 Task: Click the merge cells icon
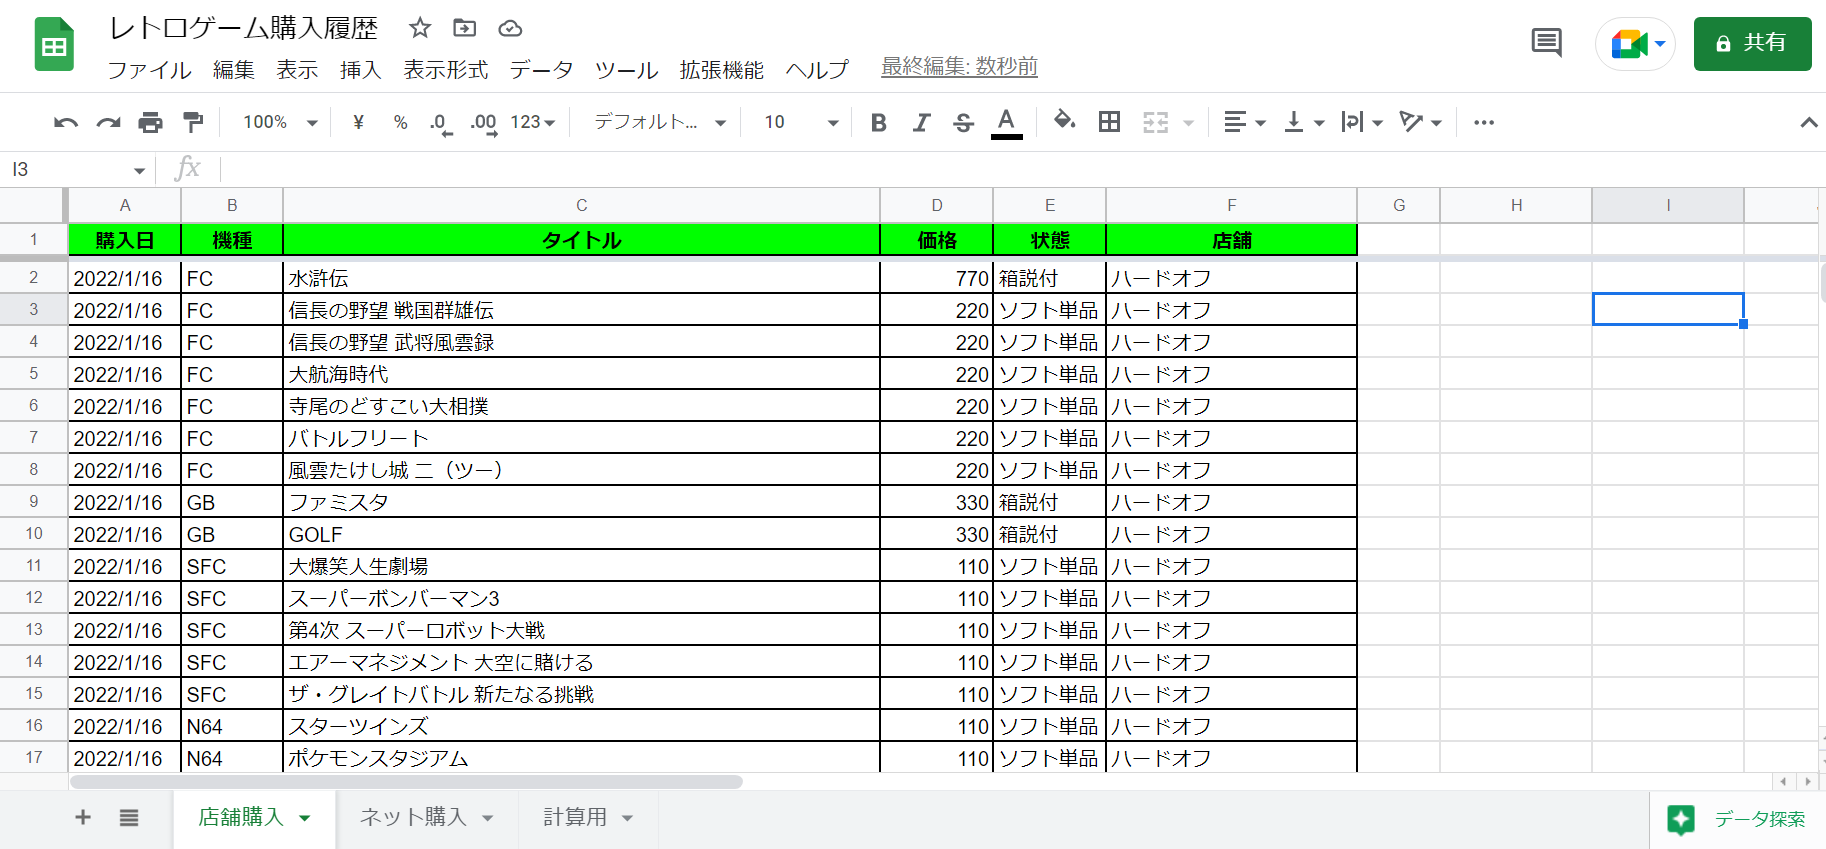[x=1155, y=122]
